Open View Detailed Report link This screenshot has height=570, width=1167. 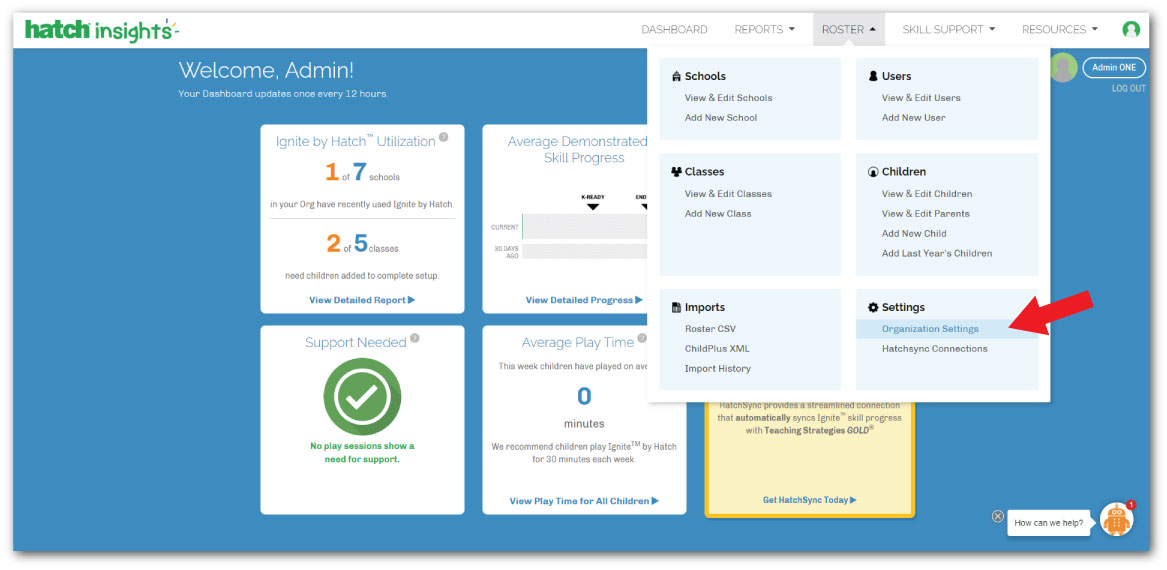pyautogui.click(x=362, y=300)
